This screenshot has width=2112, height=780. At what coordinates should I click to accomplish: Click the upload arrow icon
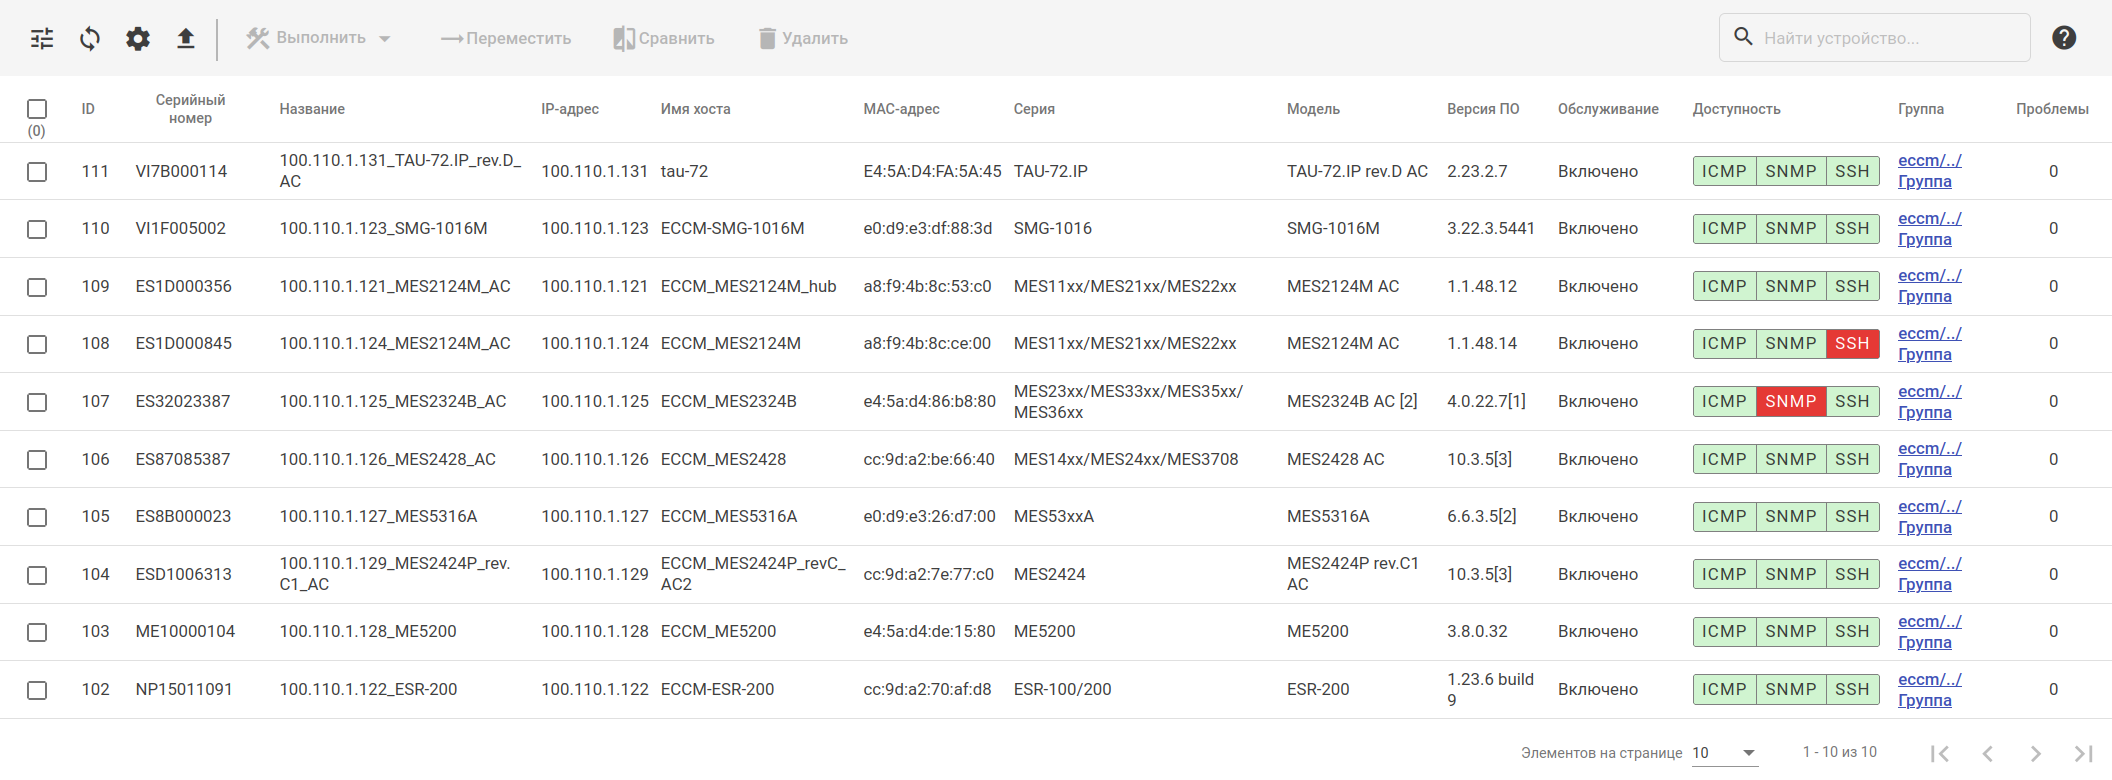[x=186, y=39]
